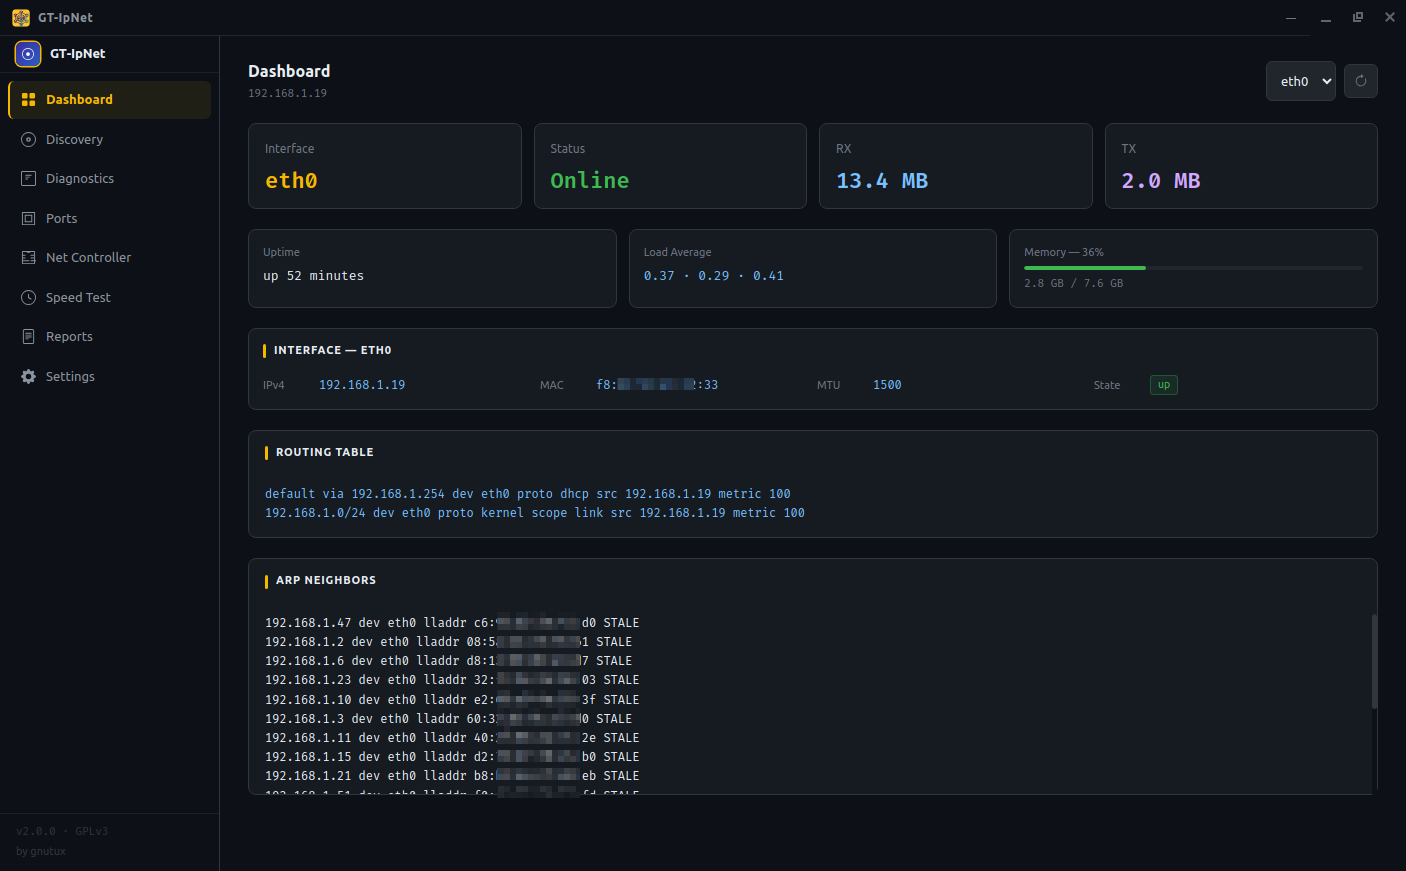The height and width of the screenshot is (871, 1406).
Task: Click the Dashboard grid icon in sidebar
Action: pos(28,100)
